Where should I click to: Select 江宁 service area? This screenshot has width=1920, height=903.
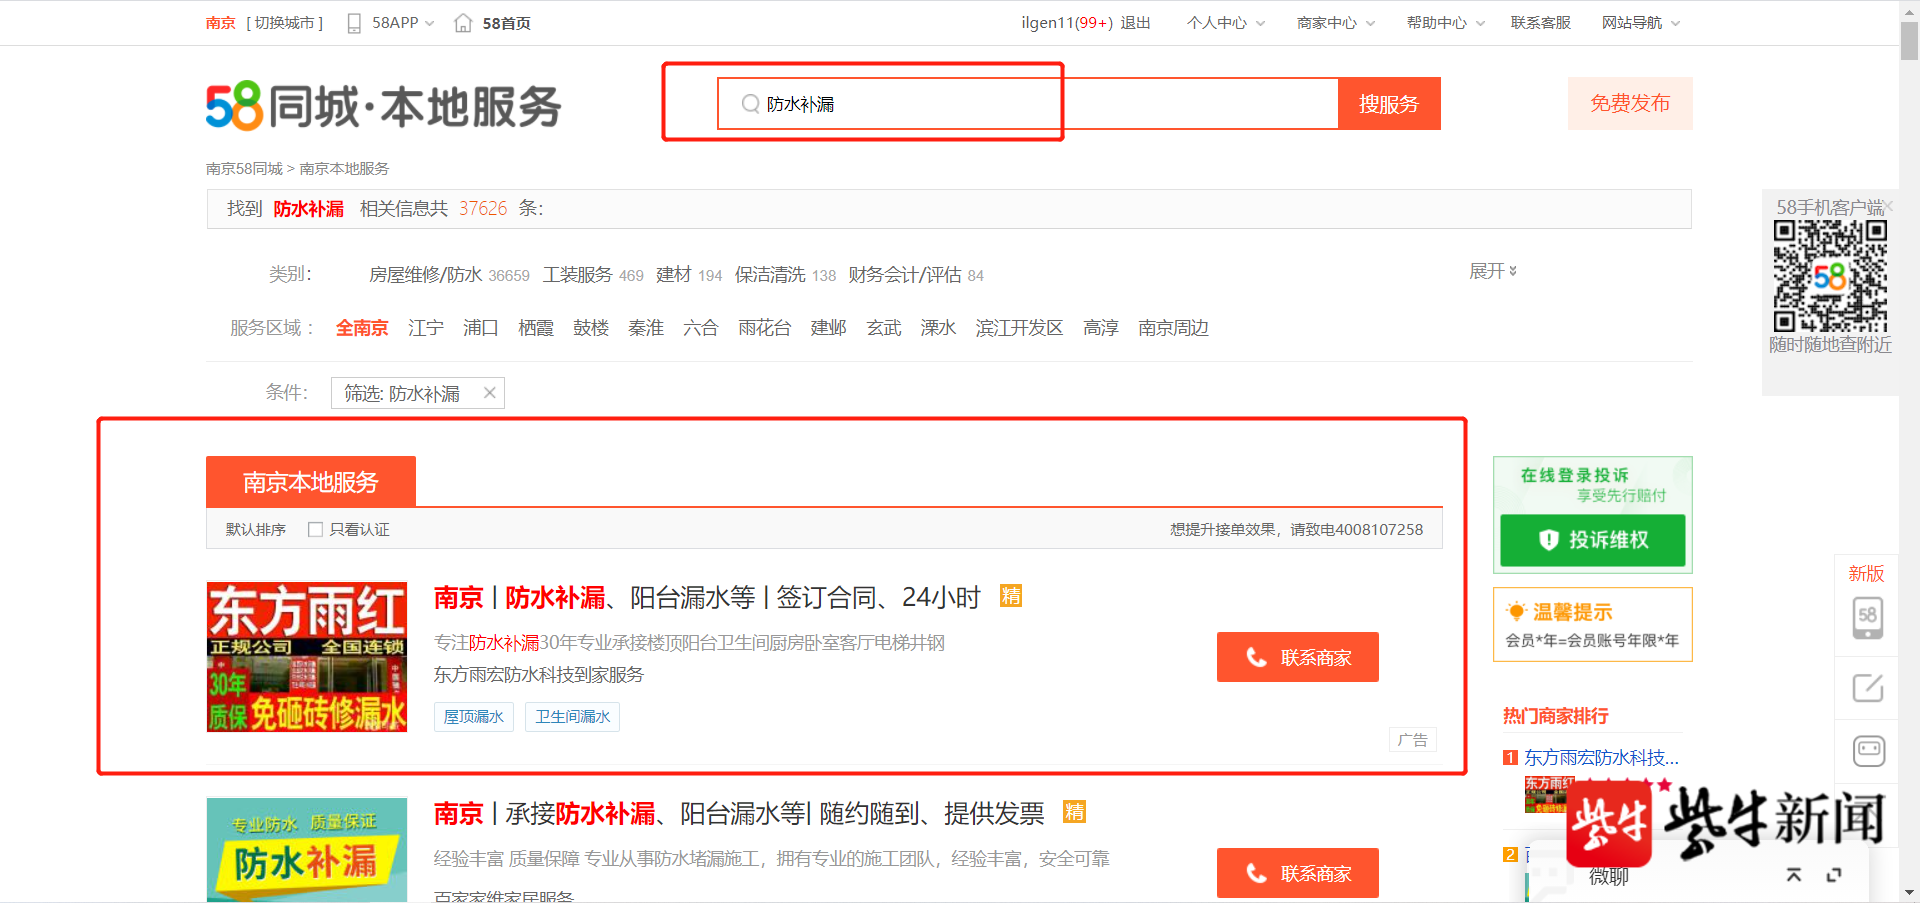[x=426, y=328]
